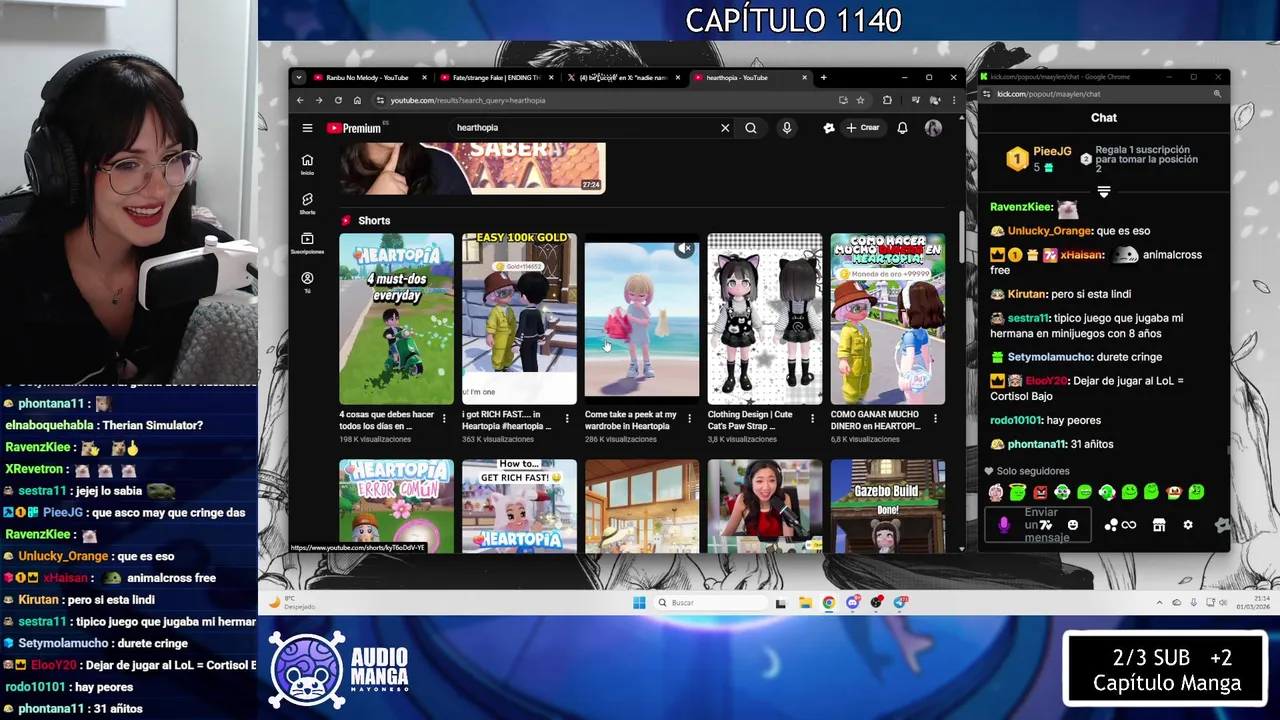Image resolution: width=1280 pixels, height=720 pixels.
Task: Click the purple microphone in chat box
Action: 1005,525
